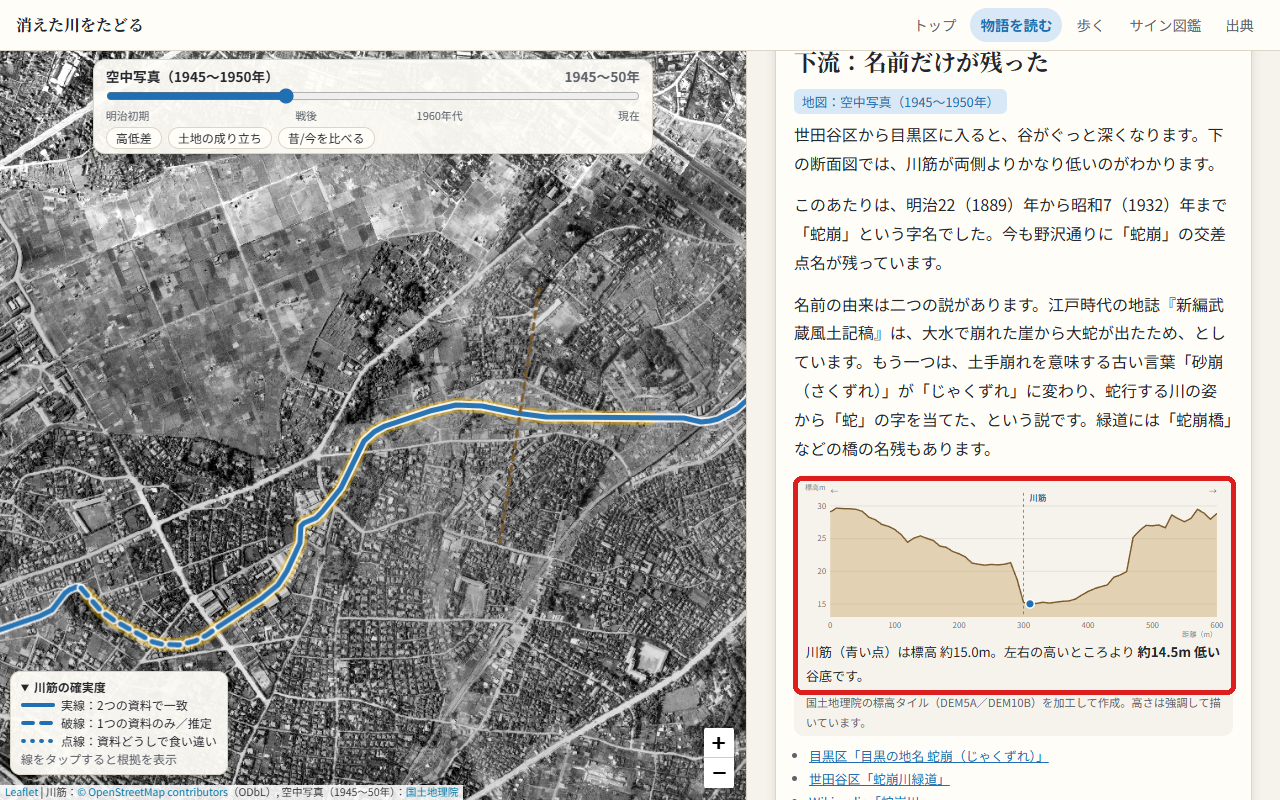This screenshot has width=1280, height=800.
Task: Open link 世田谷区「蛇崩川緑道」
Action: 879,779
